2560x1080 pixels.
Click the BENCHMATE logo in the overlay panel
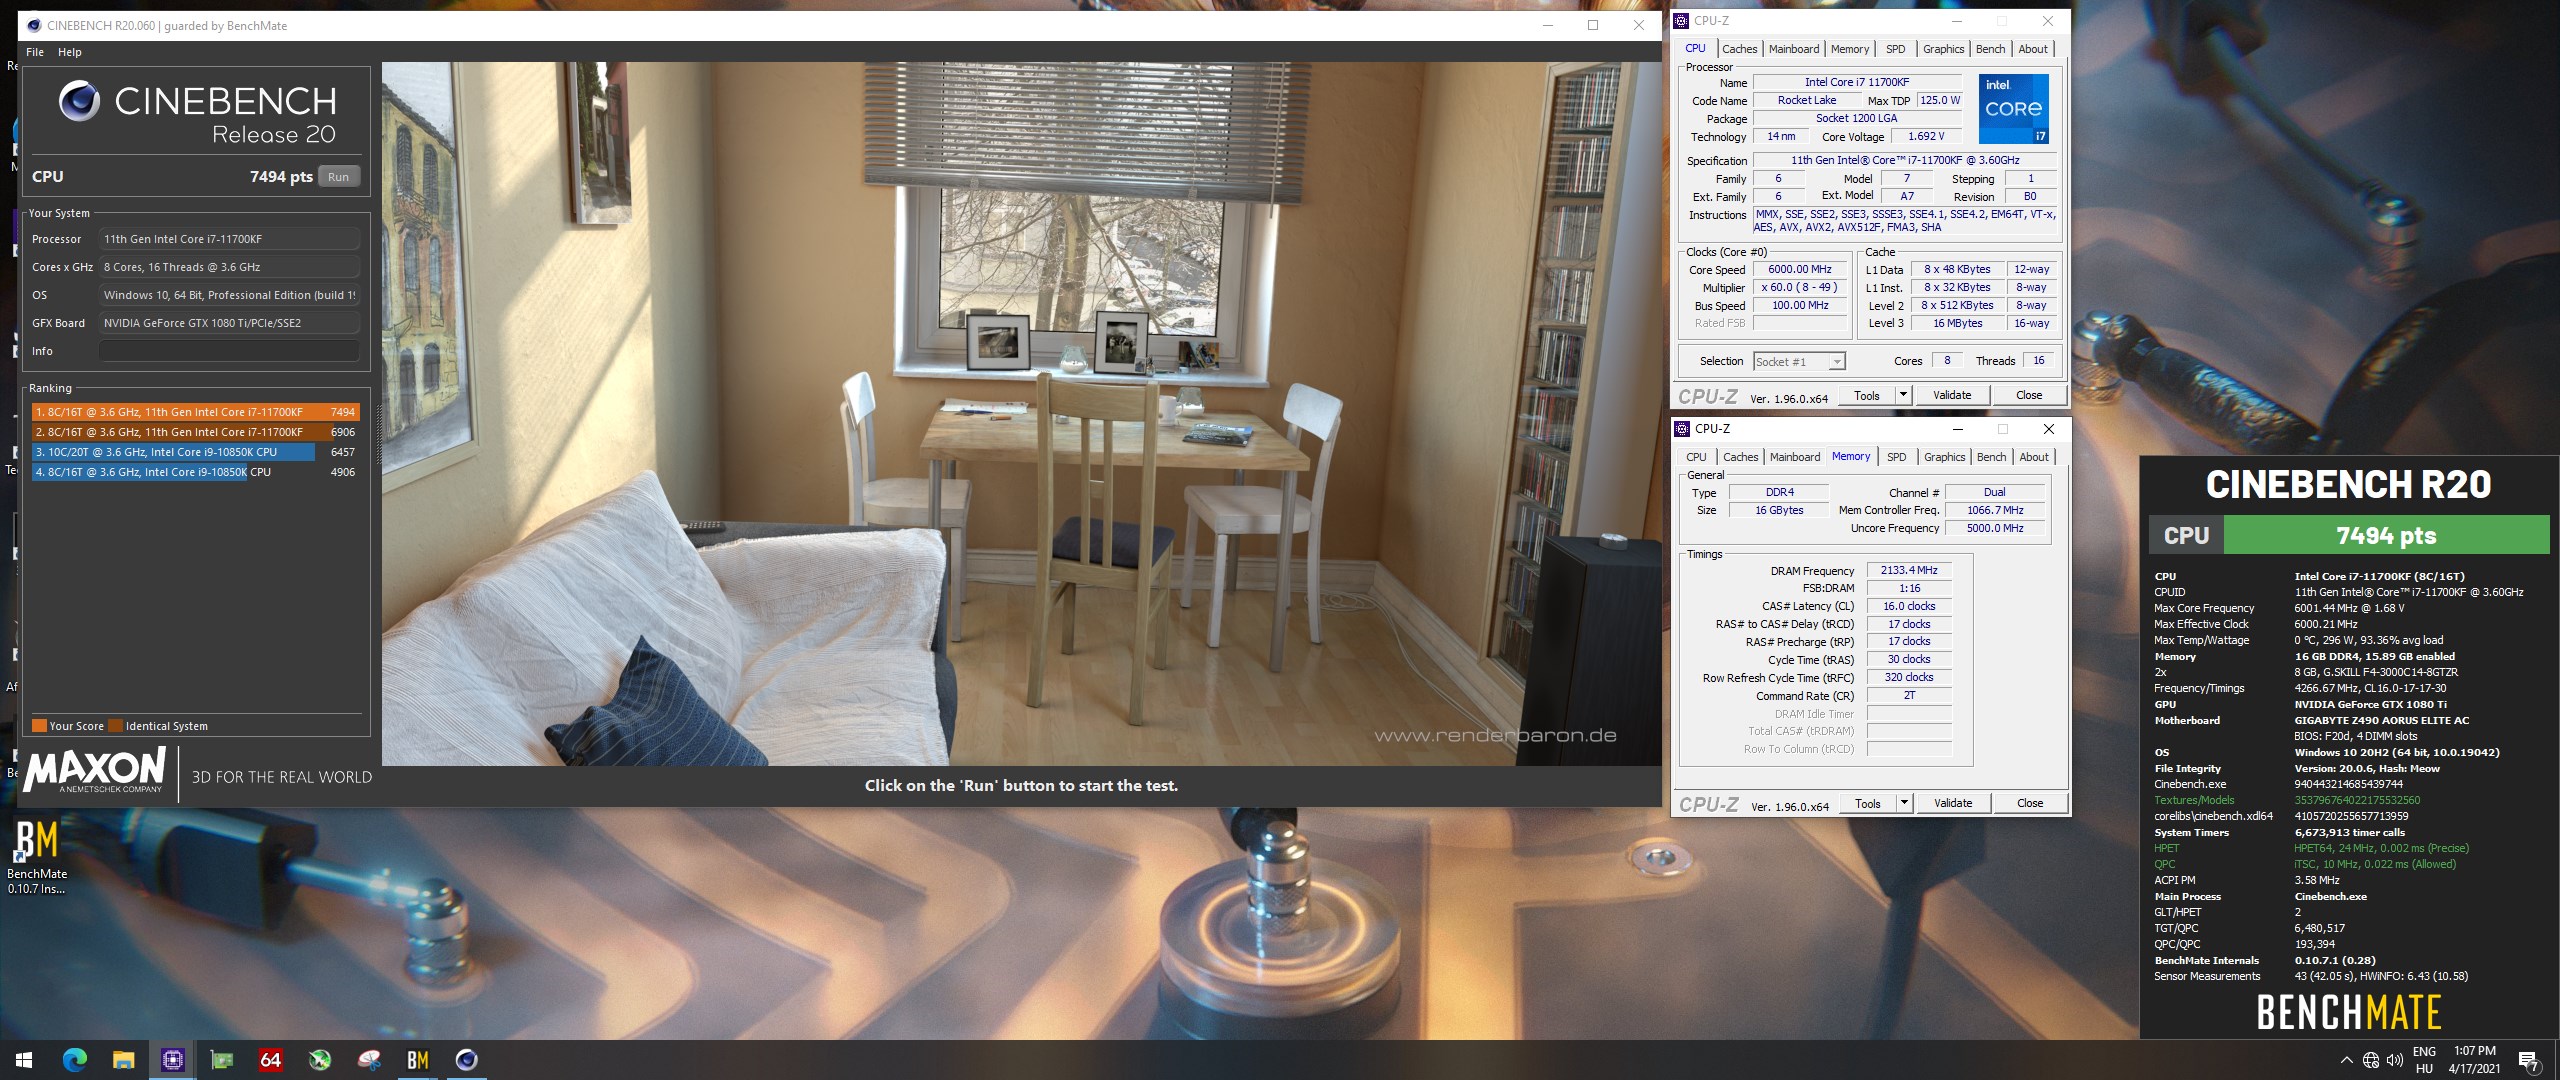pyautogui.click(x=2349, y=1012)
